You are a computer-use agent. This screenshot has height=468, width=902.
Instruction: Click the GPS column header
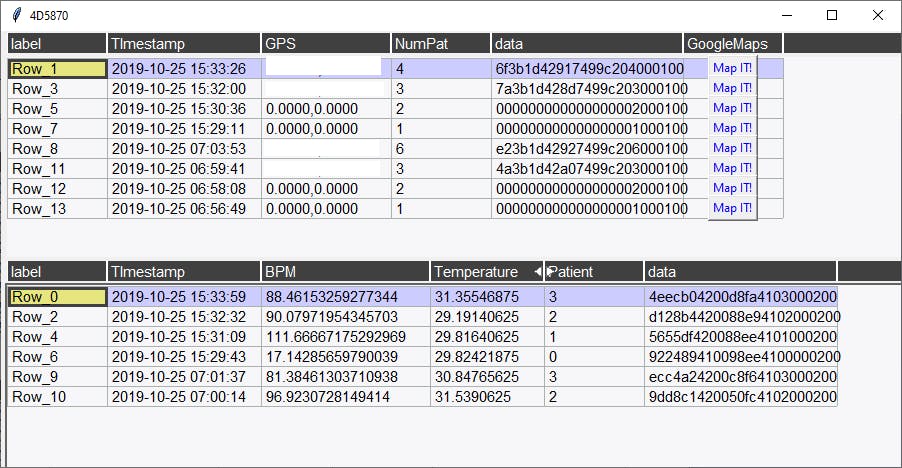click(326, 44)
